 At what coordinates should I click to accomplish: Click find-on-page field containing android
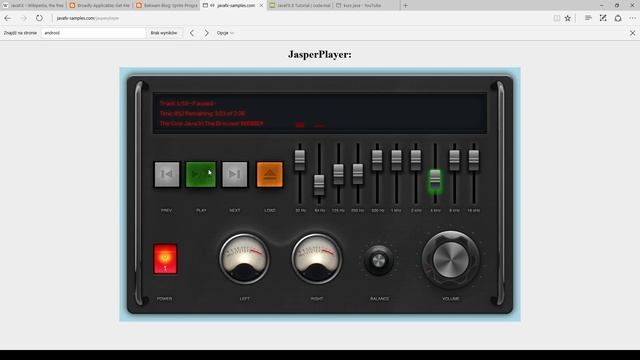point(93,33)
